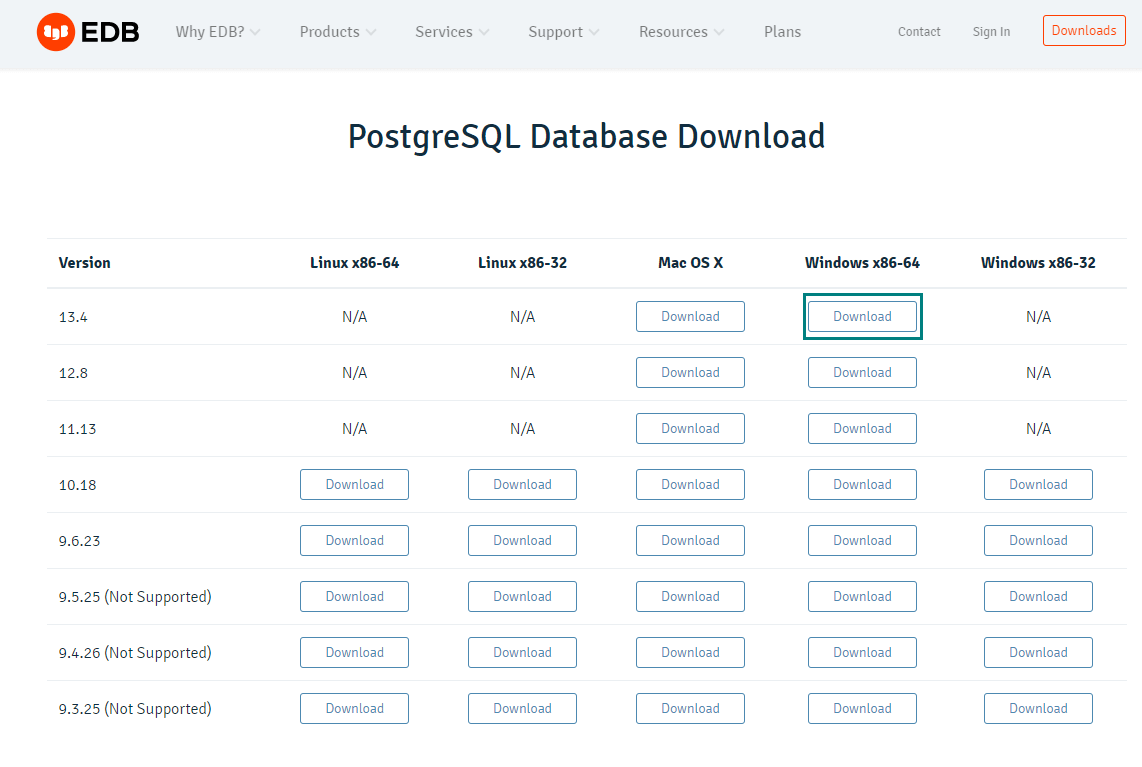Click the Windows x86-64 column header
This screenshot has height=767, width=1142.
tap(862, 263)
